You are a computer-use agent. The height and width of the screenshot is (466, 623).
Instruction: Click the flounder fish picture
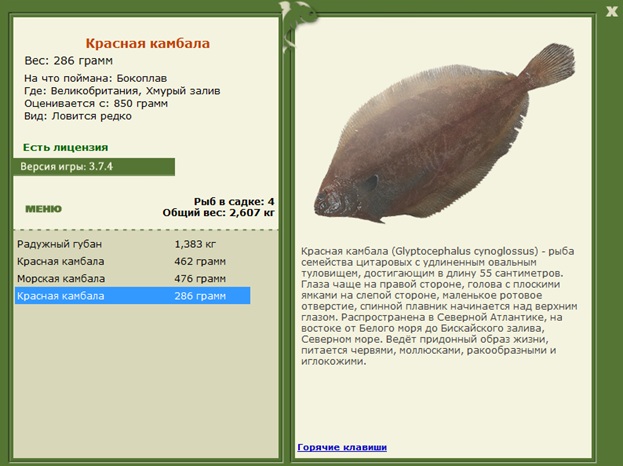point(444,134)
